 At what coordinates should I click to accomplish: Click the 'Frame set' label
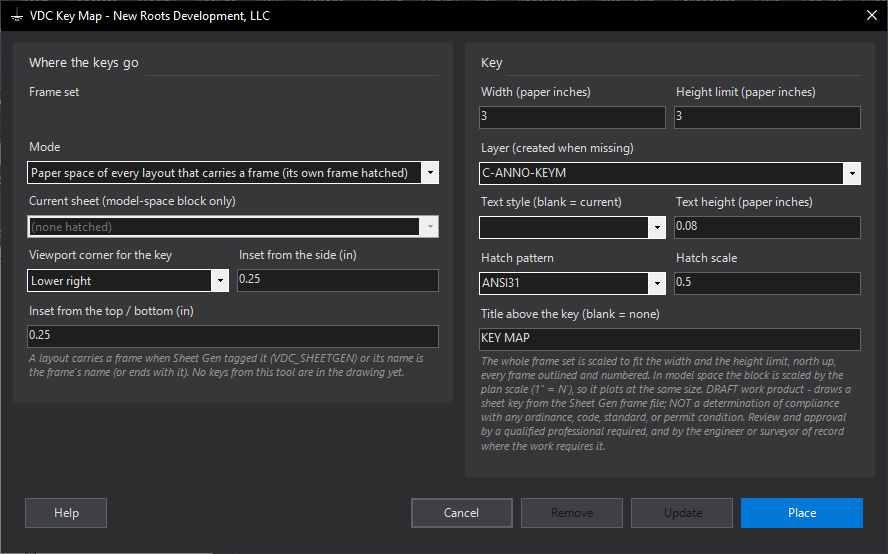coord(54,92)
